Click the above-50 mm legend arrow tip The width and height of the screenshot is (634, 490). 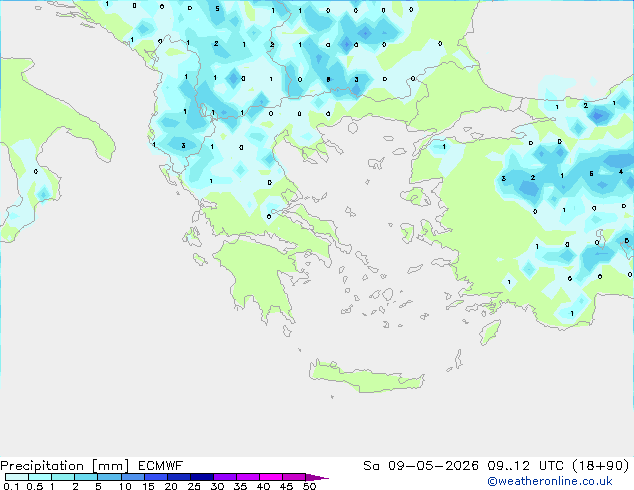317,477
